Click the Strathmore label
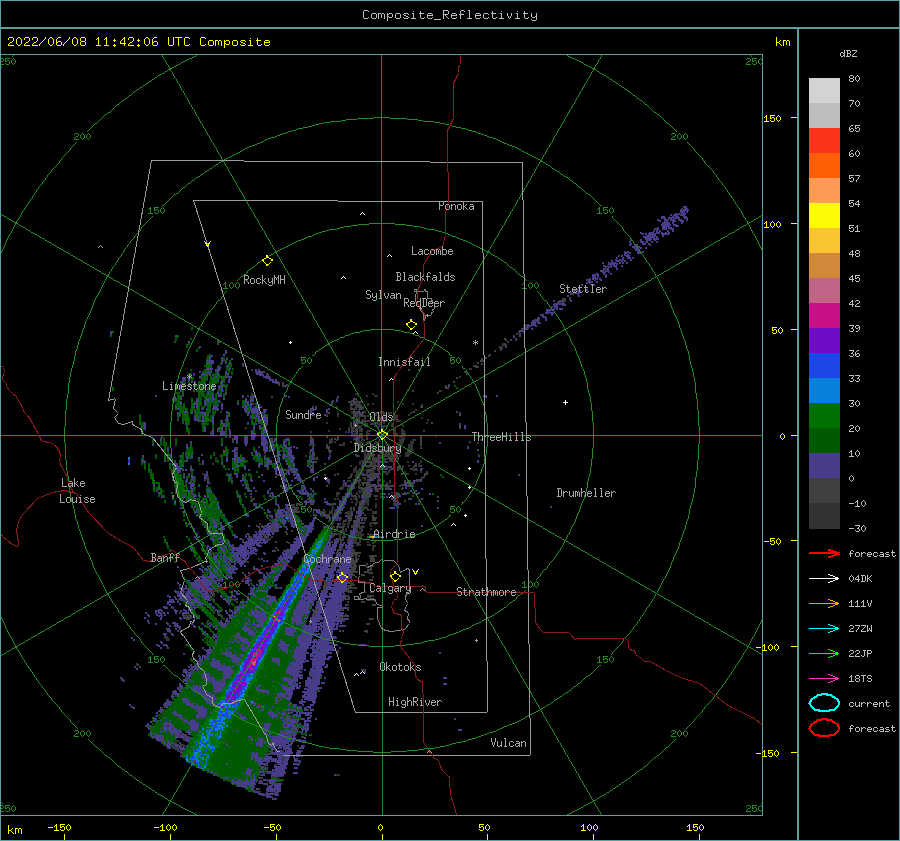This screenshot has width=900, height=841. [486, 592]
